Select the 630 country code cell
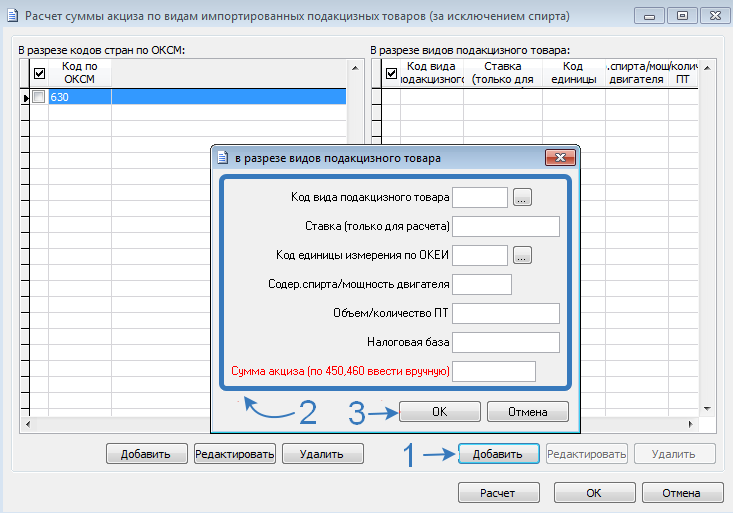733x513 pixels. click(x=80, y=97)
